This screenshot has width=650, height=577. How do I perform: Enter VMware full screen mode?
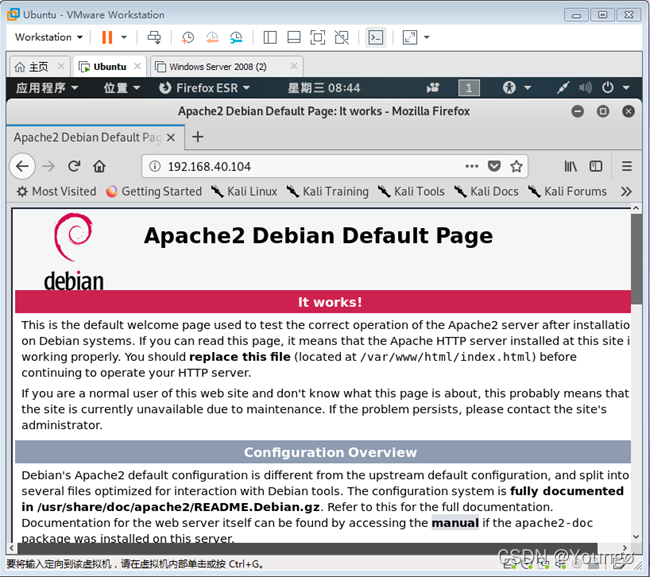(x=318, y=38)
